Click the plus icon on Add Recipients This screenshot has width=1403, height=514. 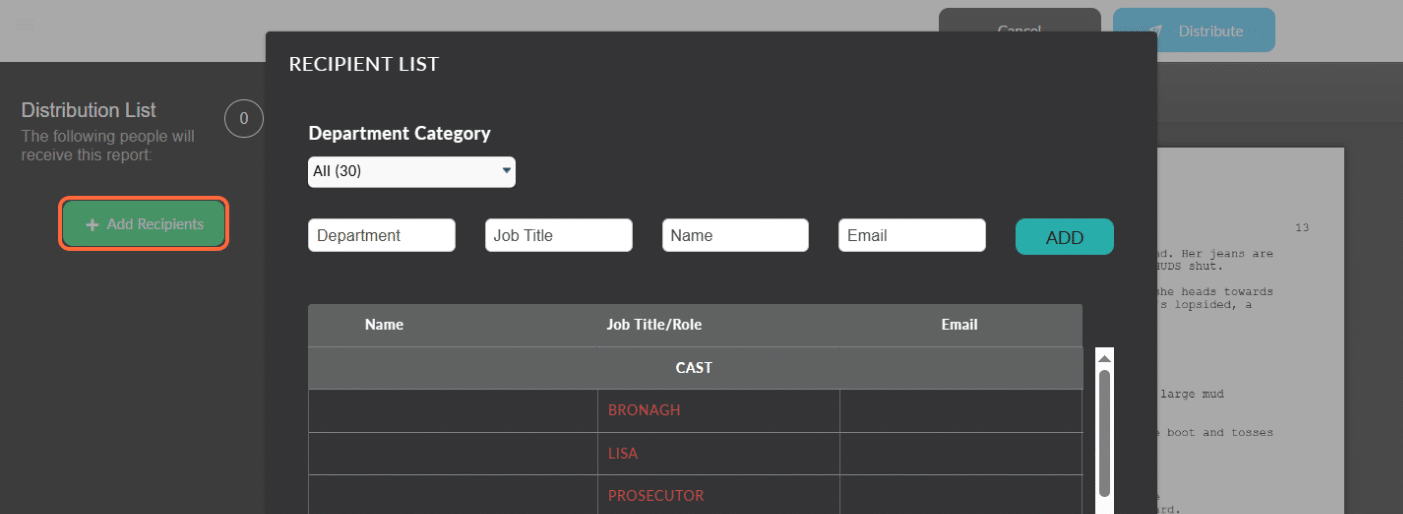[x=93, y=225]
